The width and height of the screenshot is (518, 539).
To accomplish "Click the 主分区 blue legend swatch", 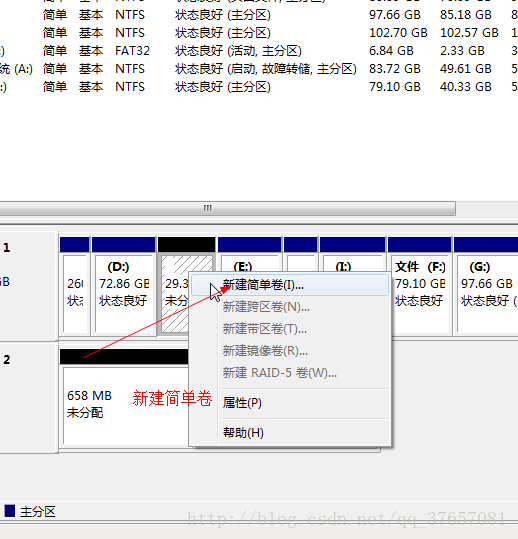I will pyautogui.click(x=10, y=511).
